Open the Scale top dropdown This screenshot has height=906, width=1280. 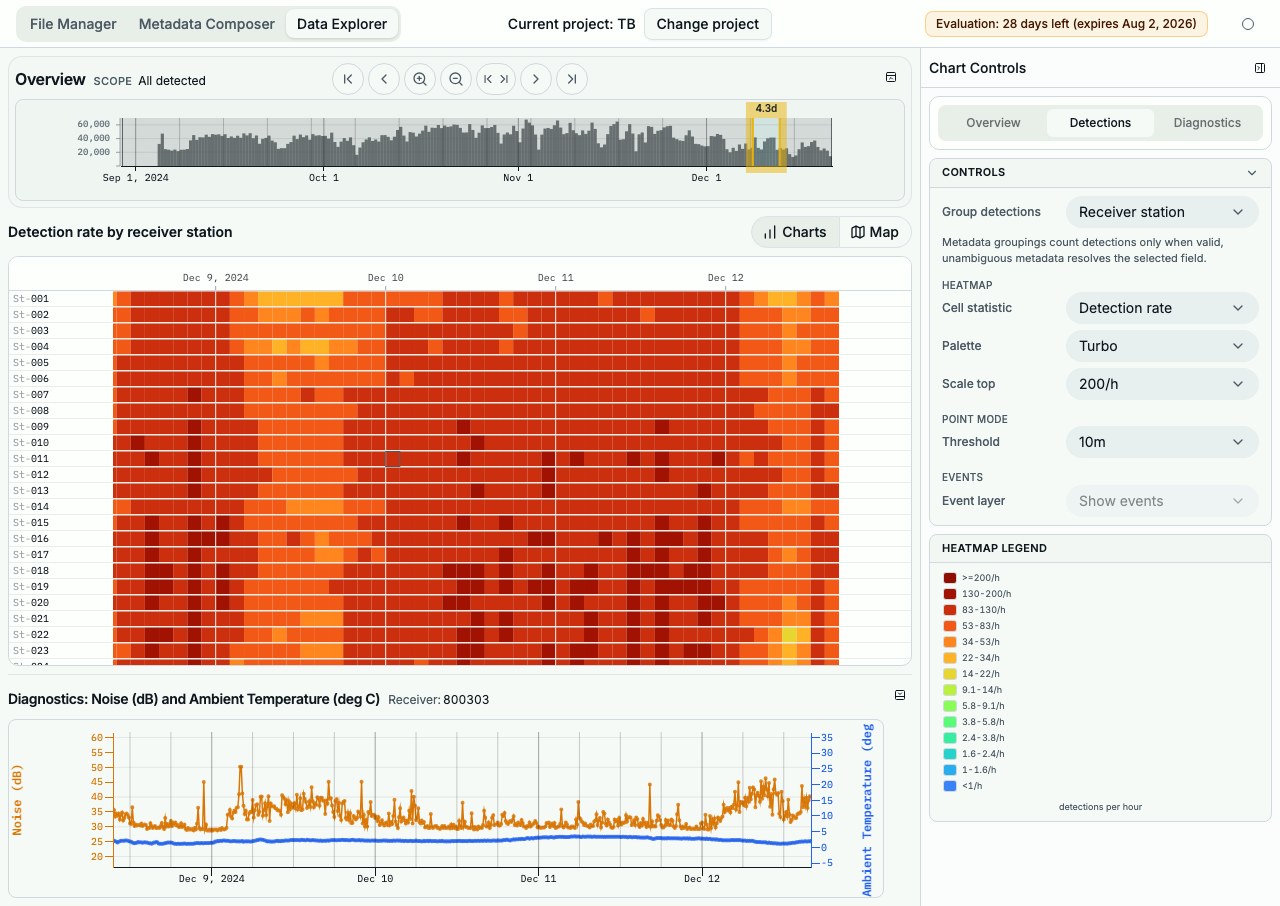coord(1162,384)
